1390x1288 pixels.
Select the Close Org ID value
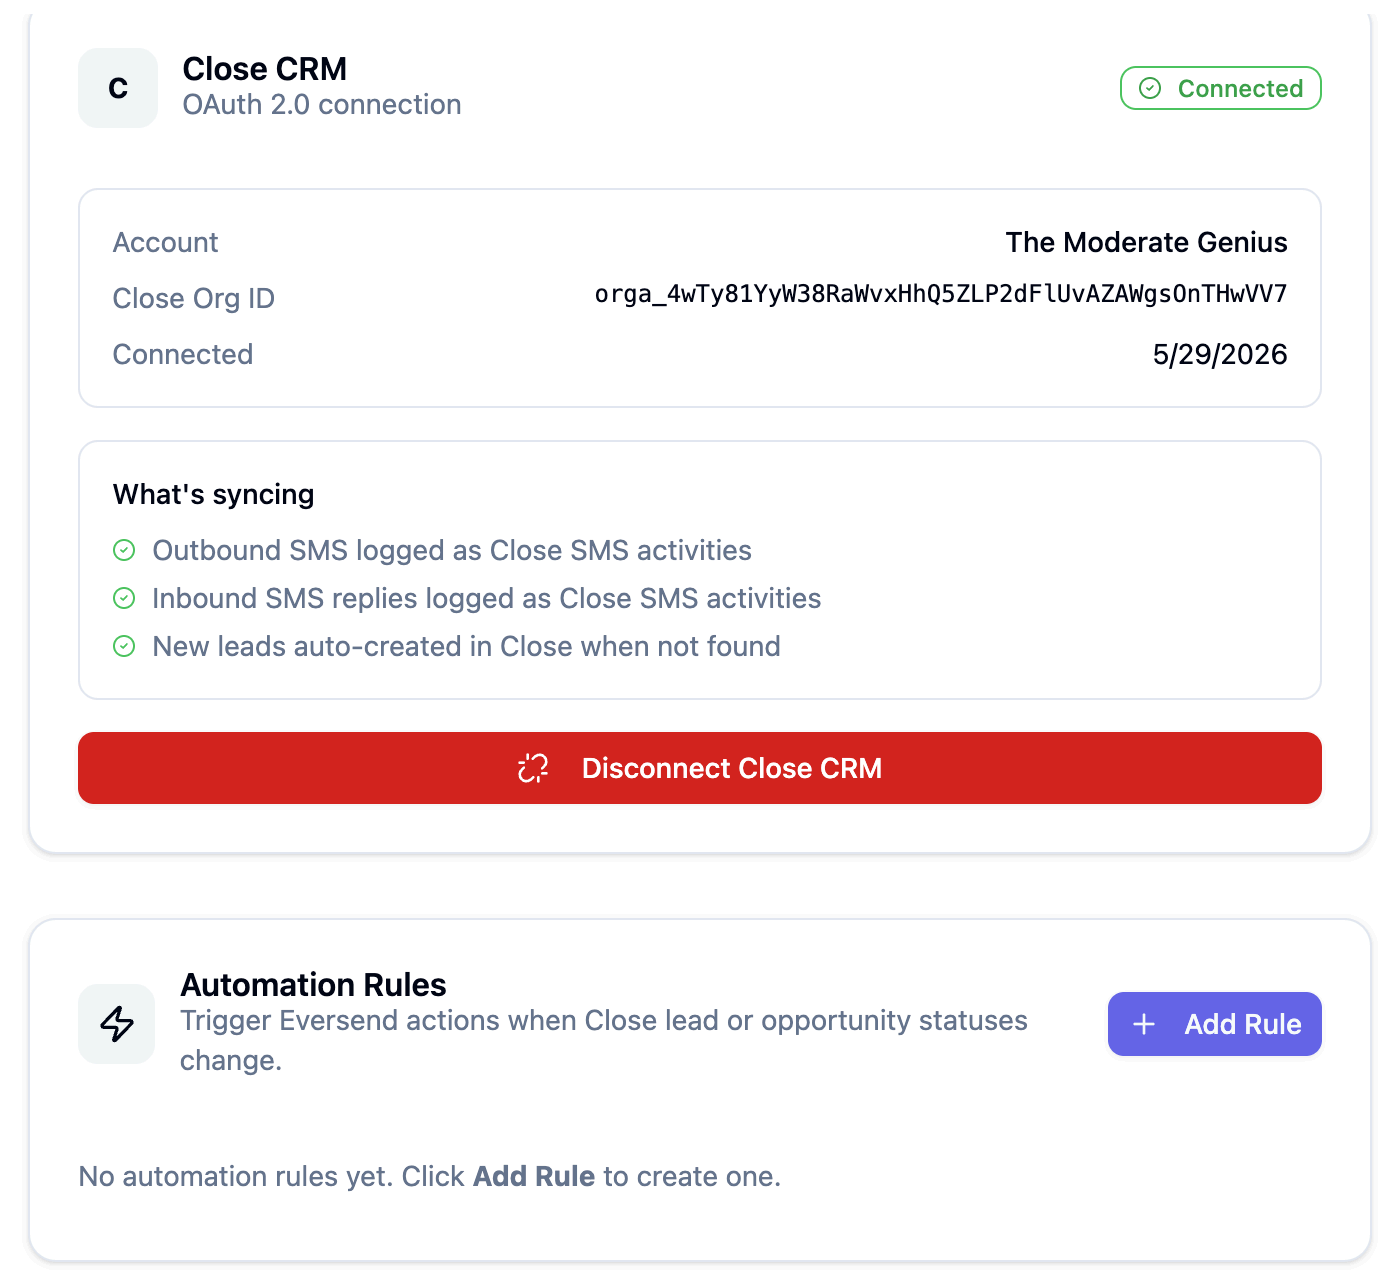click(940, 294)
